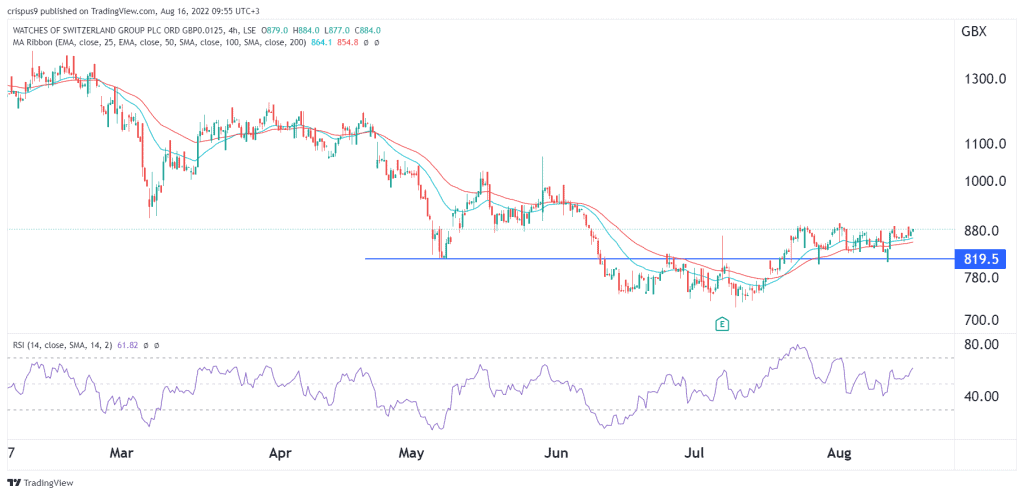1024x495 pixels.
Task: Click the 4h timeframe label in the title
Action: click(x=231, y=30)
